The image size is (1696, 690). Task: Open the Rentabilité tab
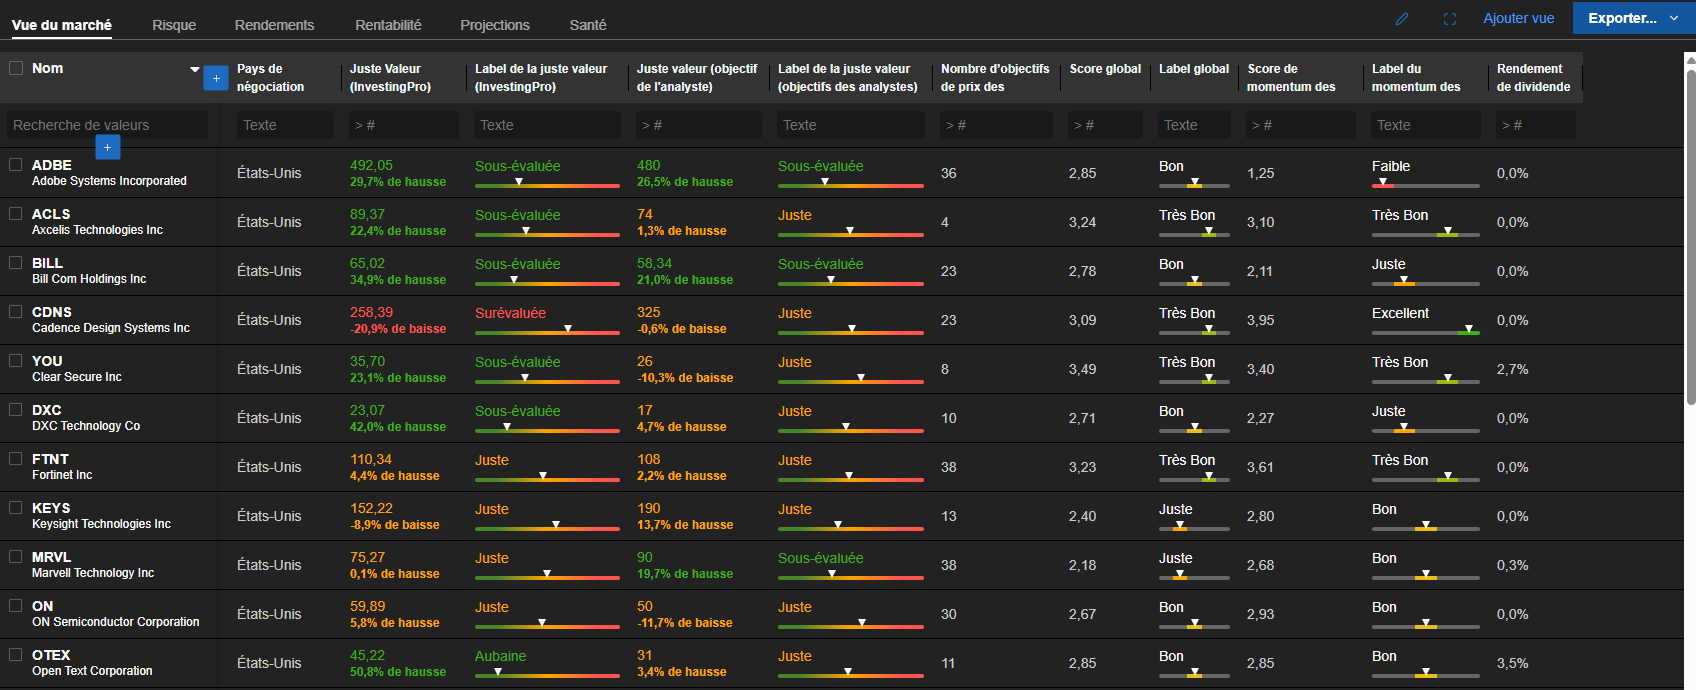click(388, 25)
